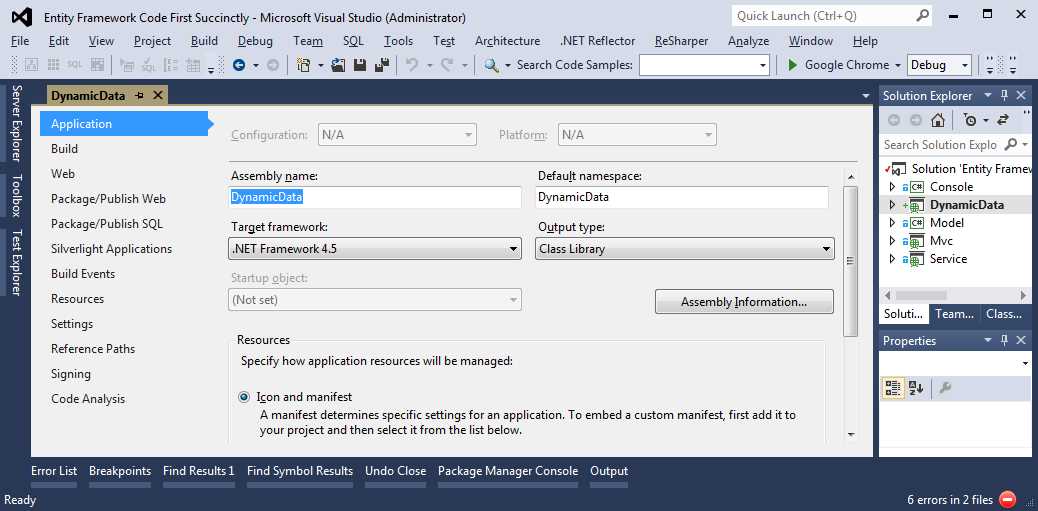1038x511 pixels.
Task: Click the Search Solution Explorer box
Action: (x=940, y=144)
